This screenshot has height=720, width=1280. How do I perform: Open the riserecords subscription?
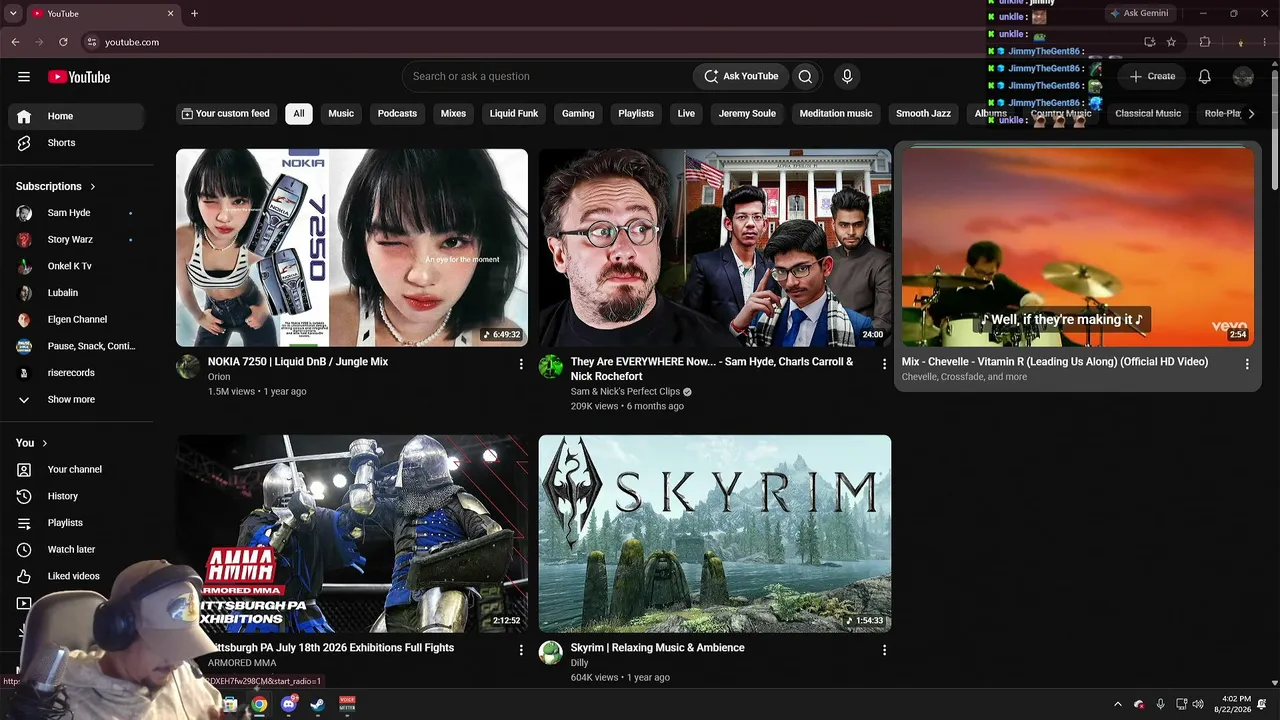pyautogui.click(x=76, y=373)
